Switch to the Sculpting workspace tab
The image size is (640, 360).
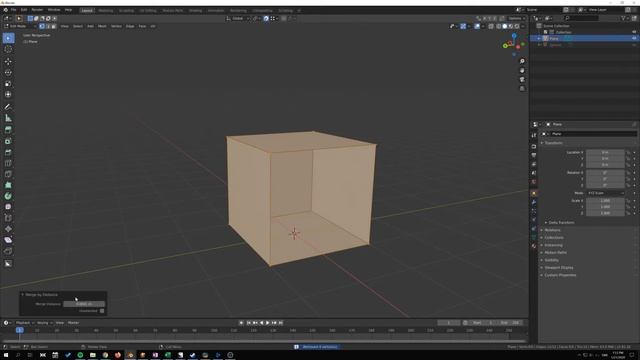pos(127,11)
